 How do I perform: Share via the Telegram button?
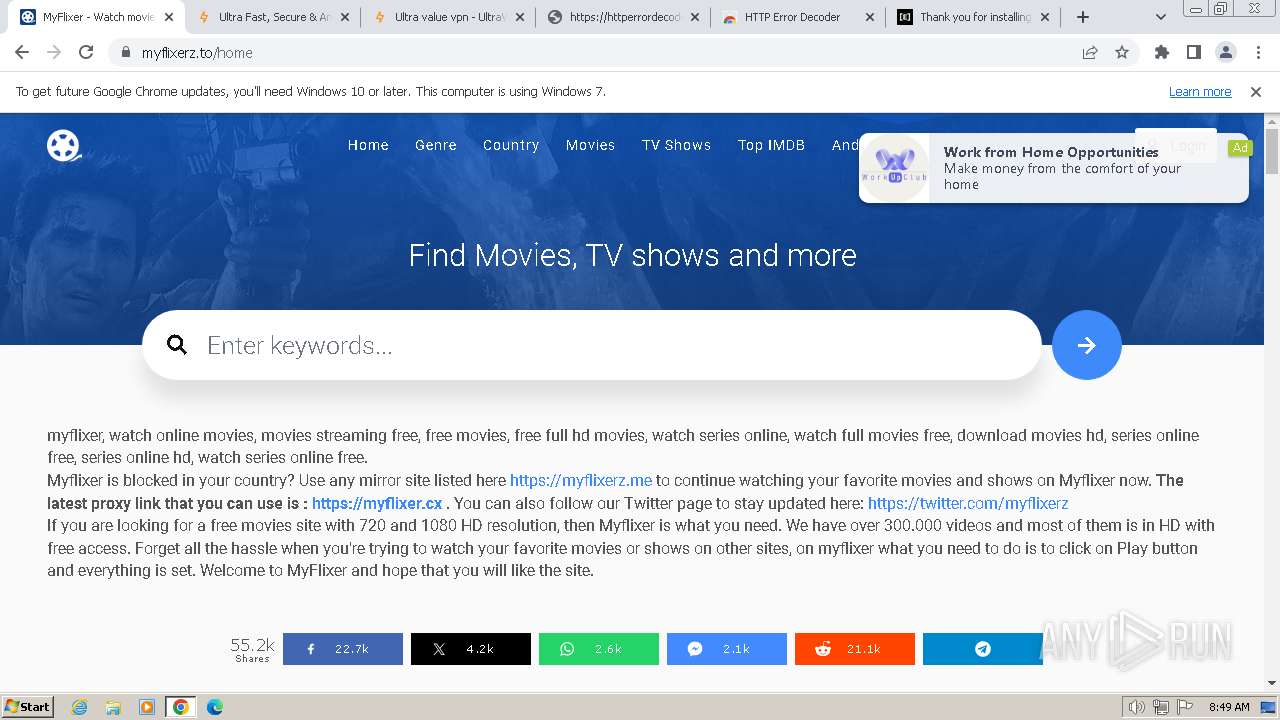tap(983, 649)
